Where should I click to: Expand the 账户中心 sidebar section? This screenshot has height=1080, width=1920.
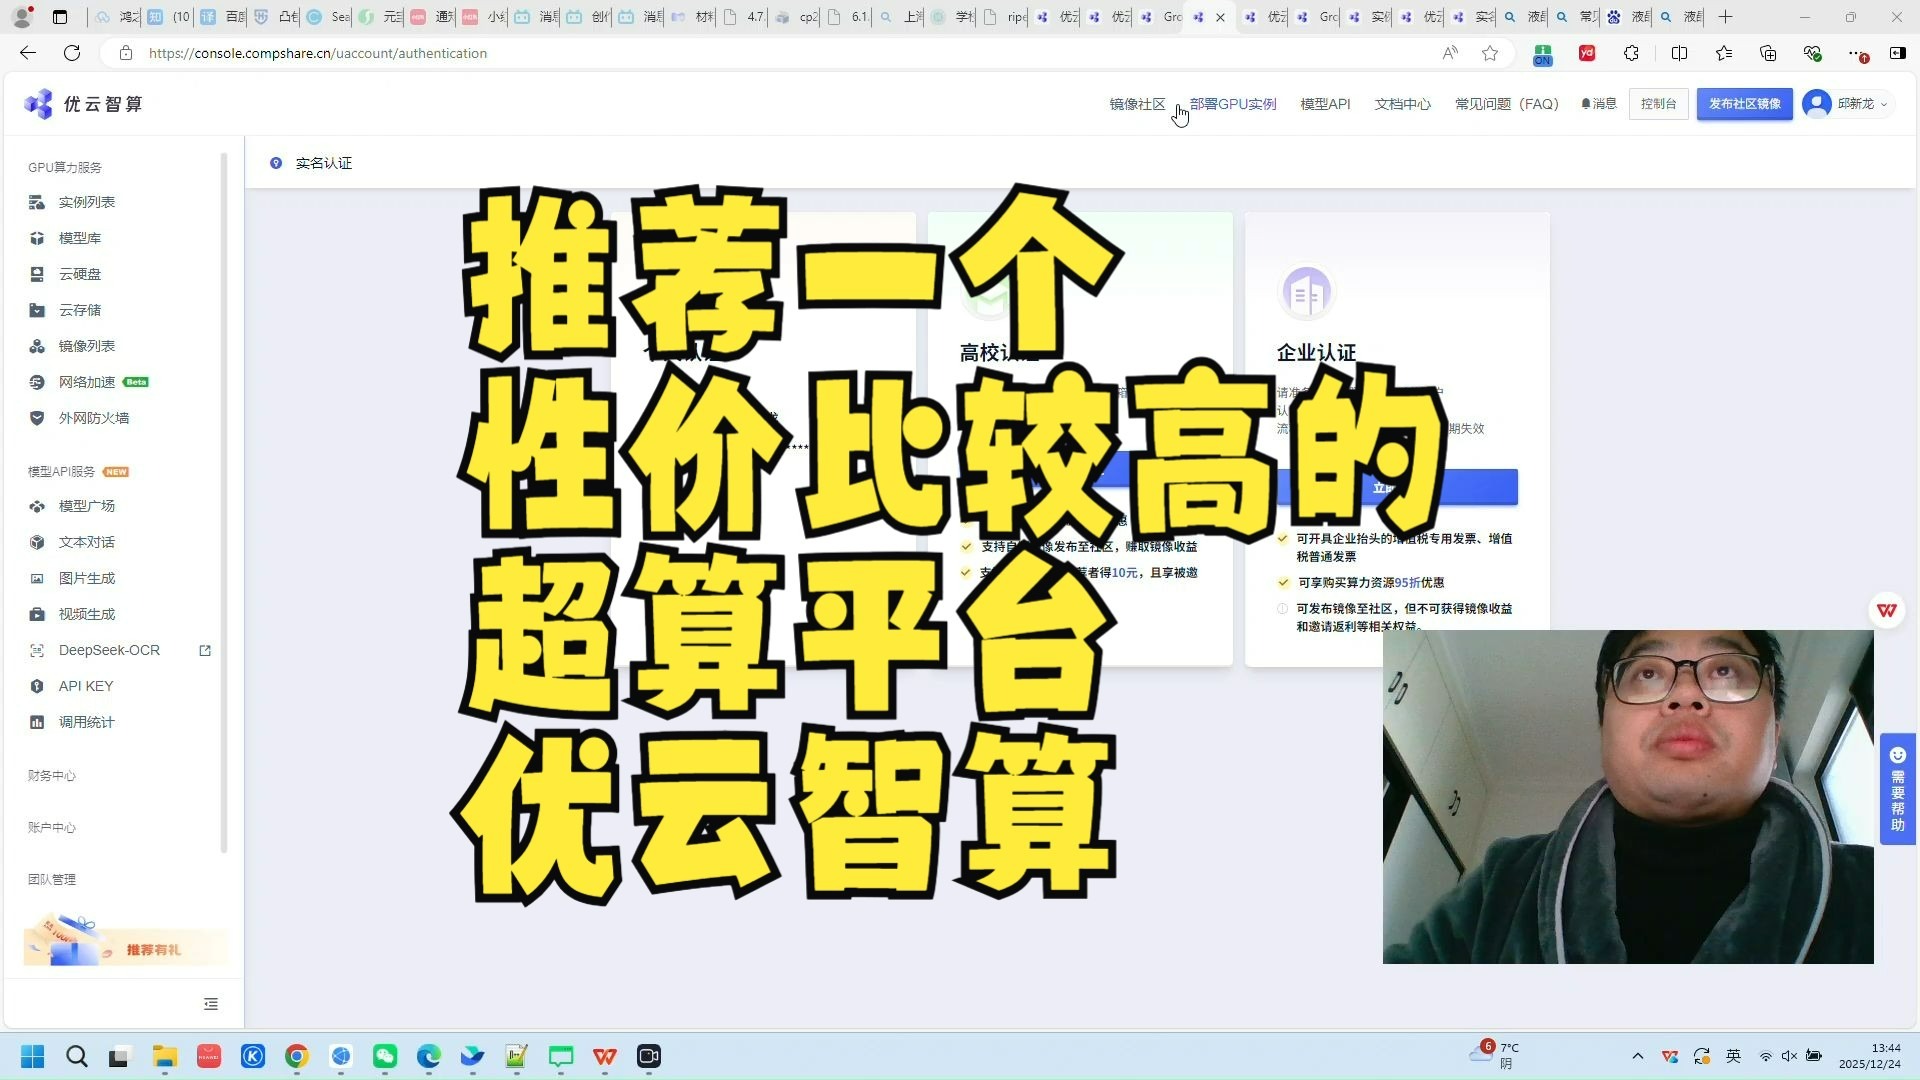[x=52, y=828]
